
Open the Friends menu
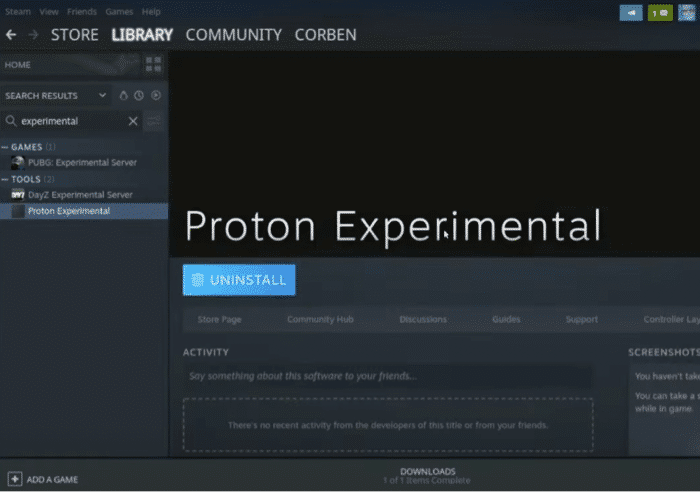click(x=82, y=12)
